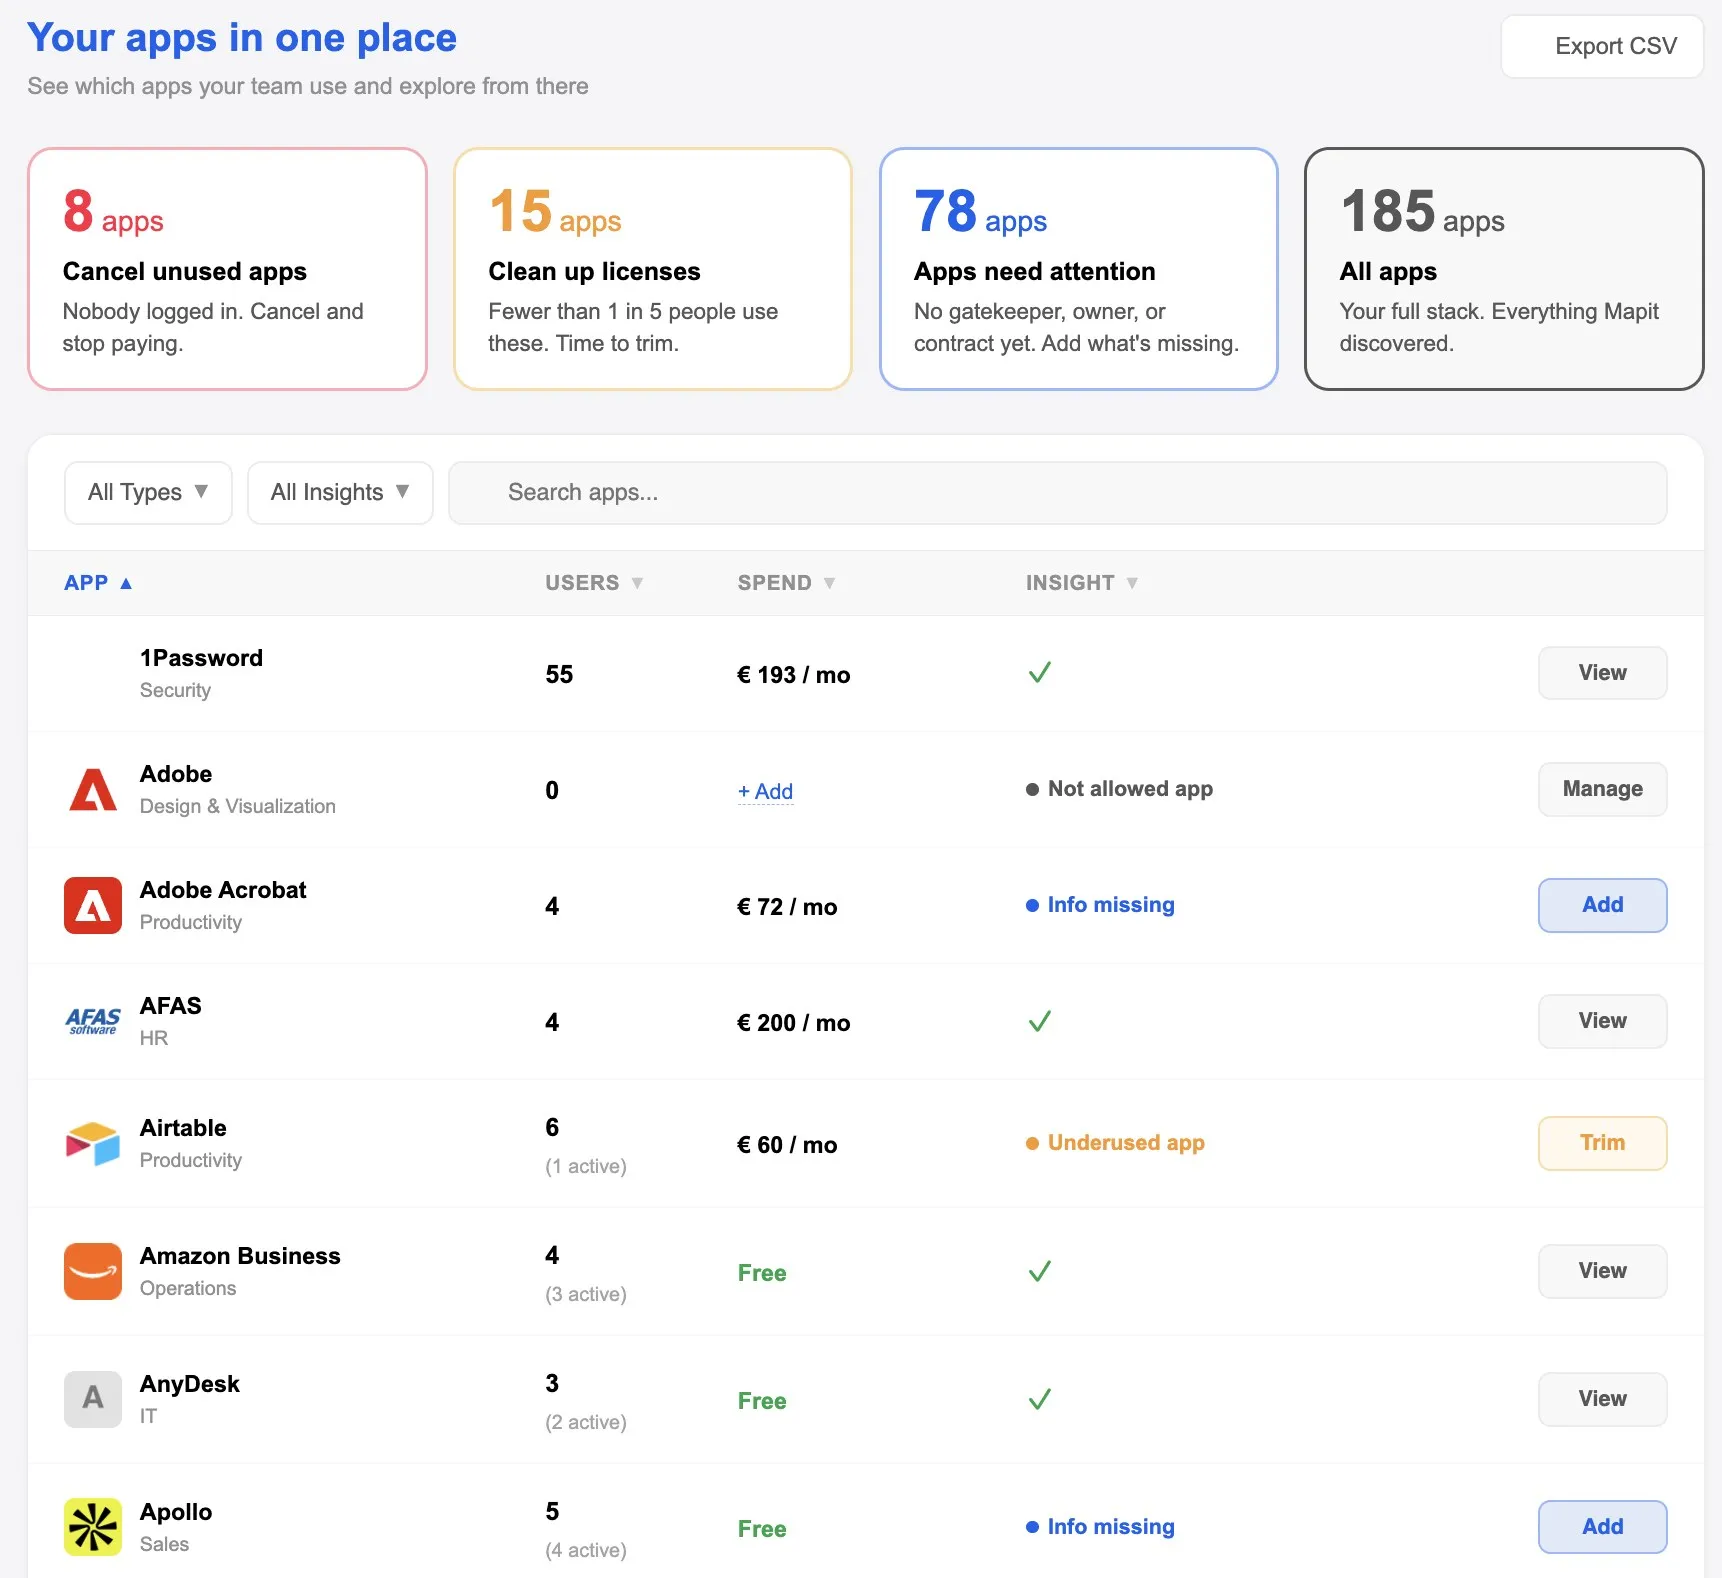
Task: Click the Adobe Acrobat logo icon
Action: click(93, 906)
